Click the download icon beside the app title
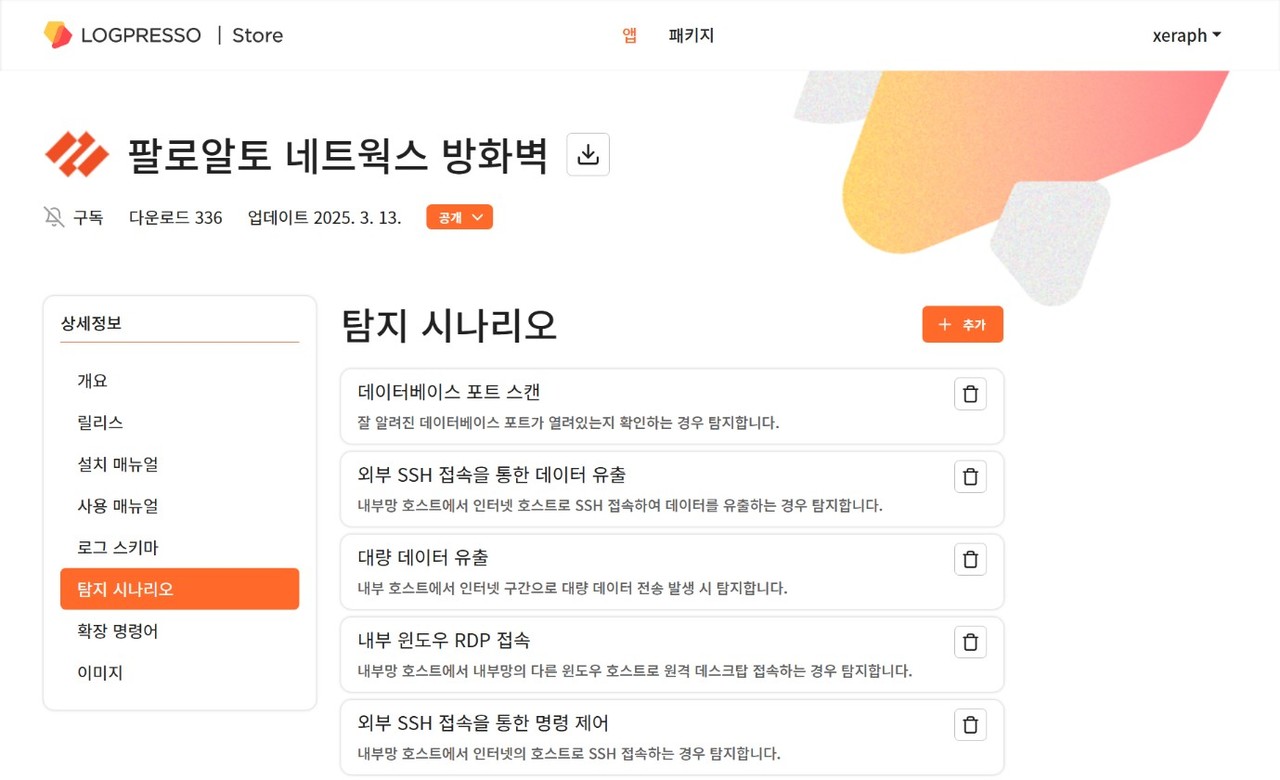The width and height of the screenshot is (1280, 780). pyautogui.click(x=587, y=154)
